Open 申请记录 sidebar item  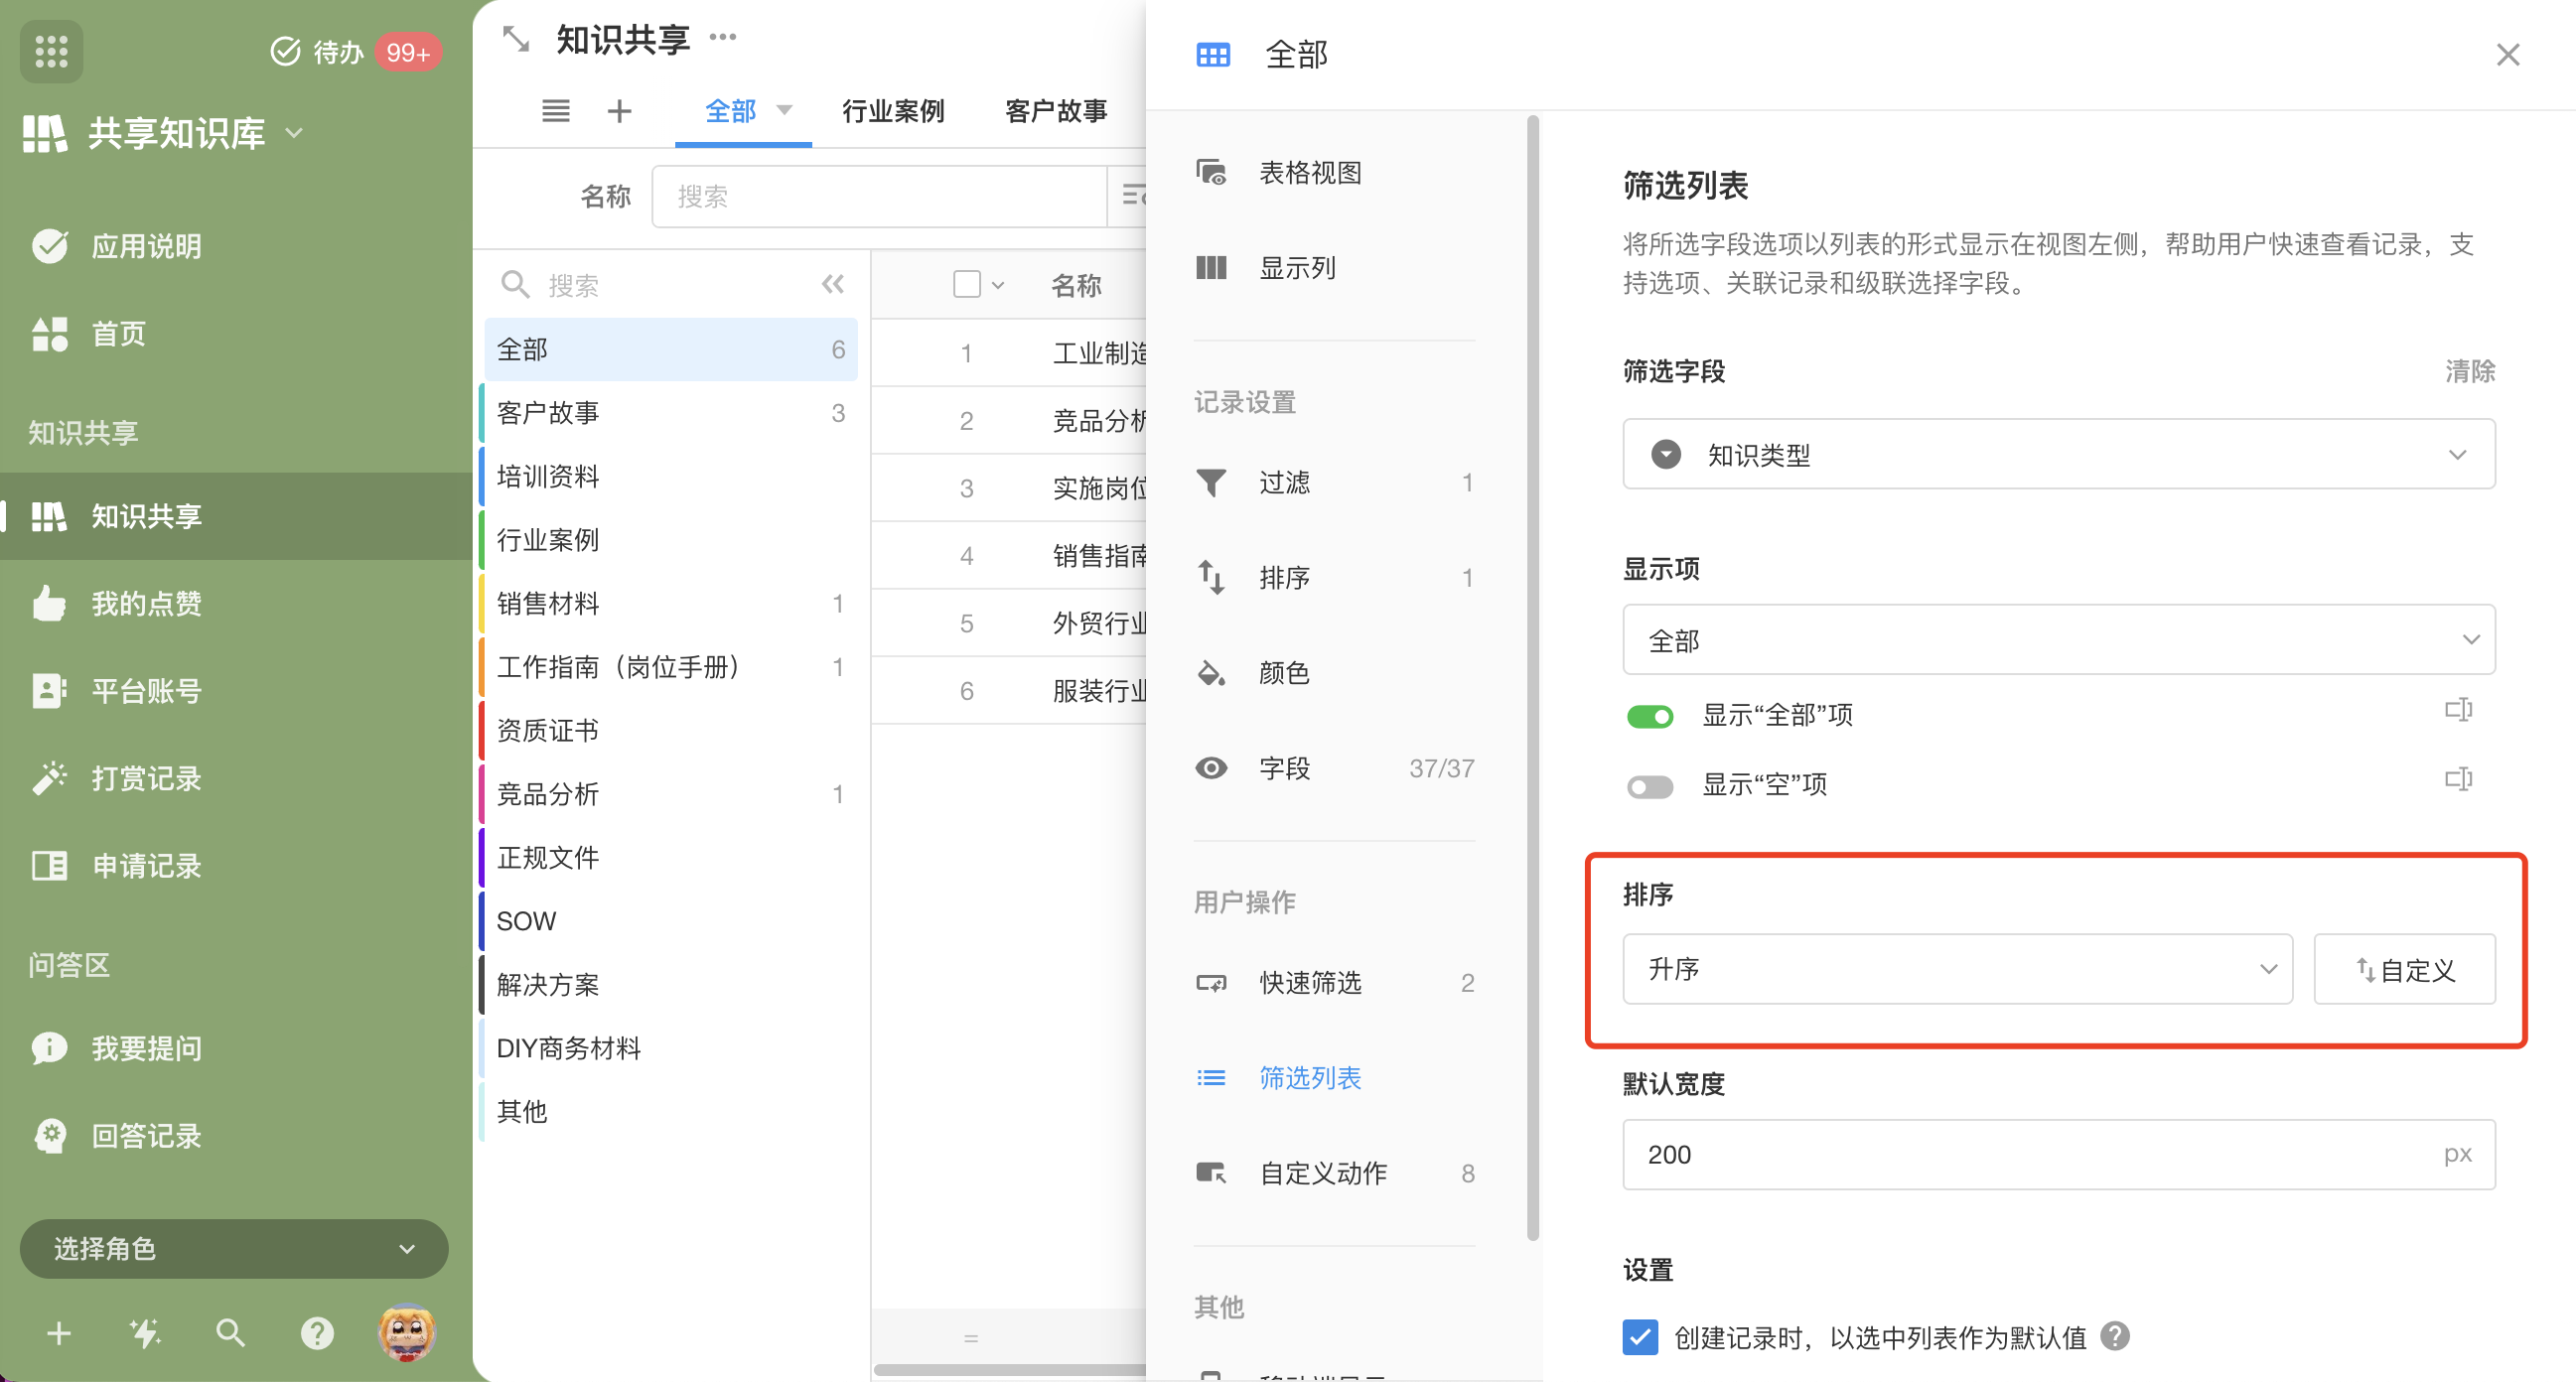click(x=236, y=866)
